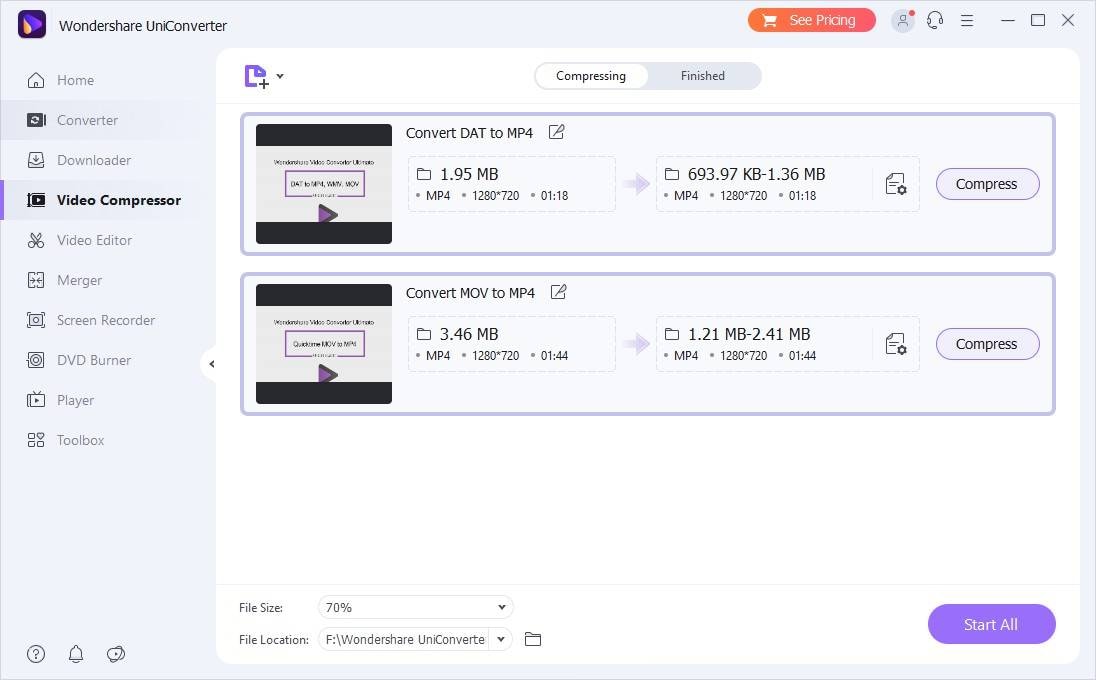Open the hamburger menu icon

pos(967,21)
